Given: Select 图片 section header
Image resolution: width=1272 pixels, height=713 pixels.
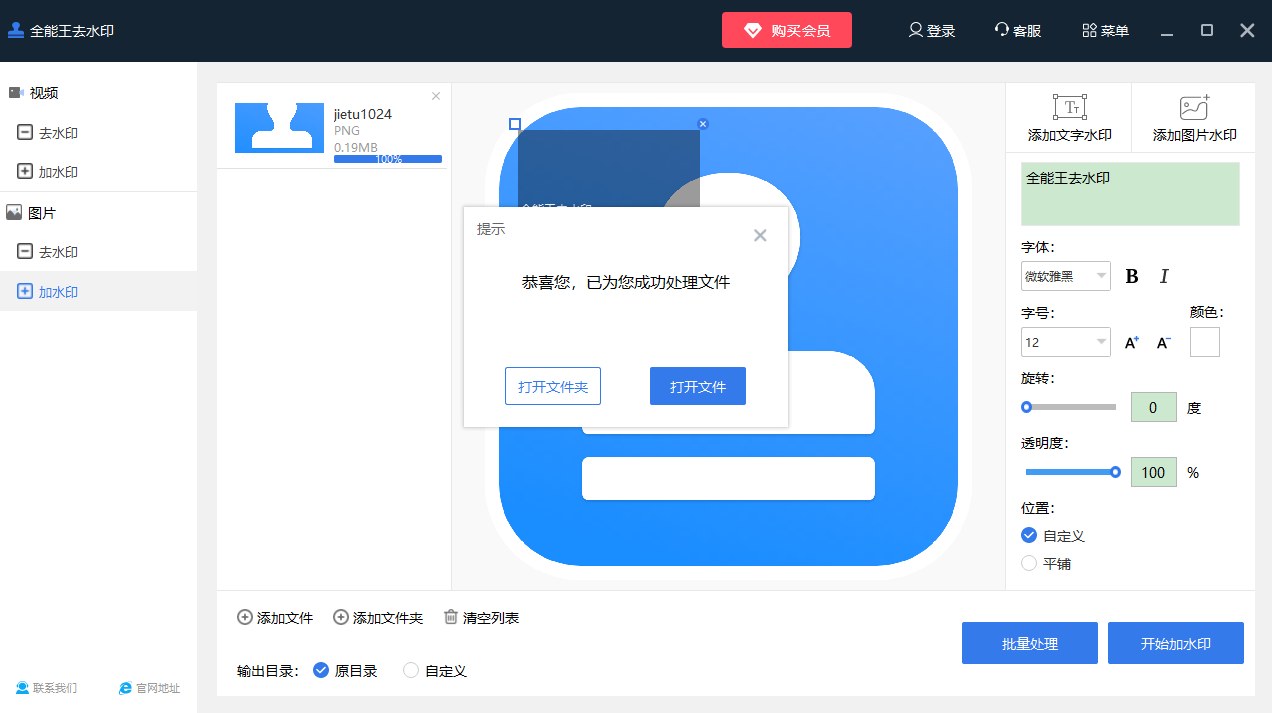Looking at the screenshot, I should pos(32,213).
